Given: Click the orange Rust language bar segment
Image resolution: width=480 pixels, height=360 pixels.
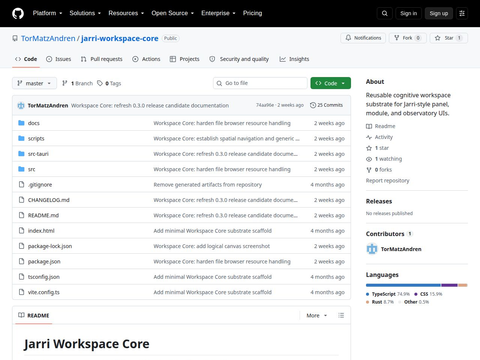Looking at the screenshot, I should click(463, 285).
